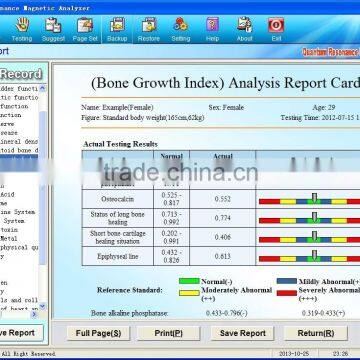The image size is (360, 360).
Task: Click the left panel's partially visible report button
Action: [x=21, y=333]
